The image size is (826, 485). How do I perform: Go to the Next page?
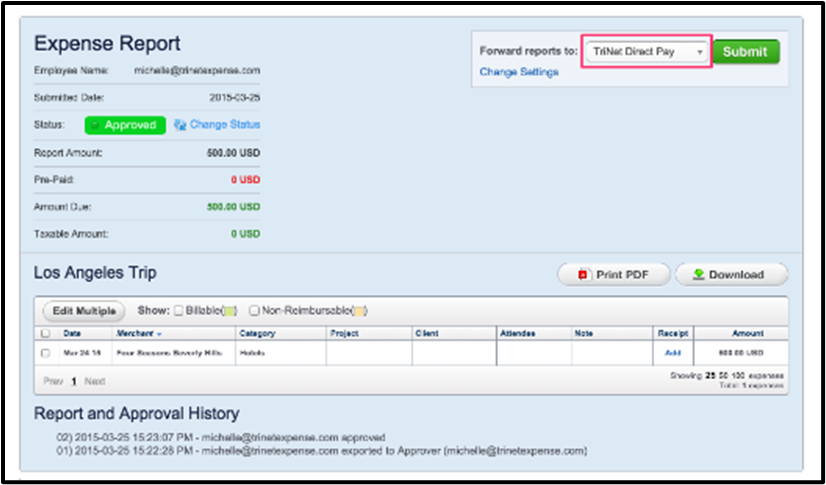coord(95,381)
